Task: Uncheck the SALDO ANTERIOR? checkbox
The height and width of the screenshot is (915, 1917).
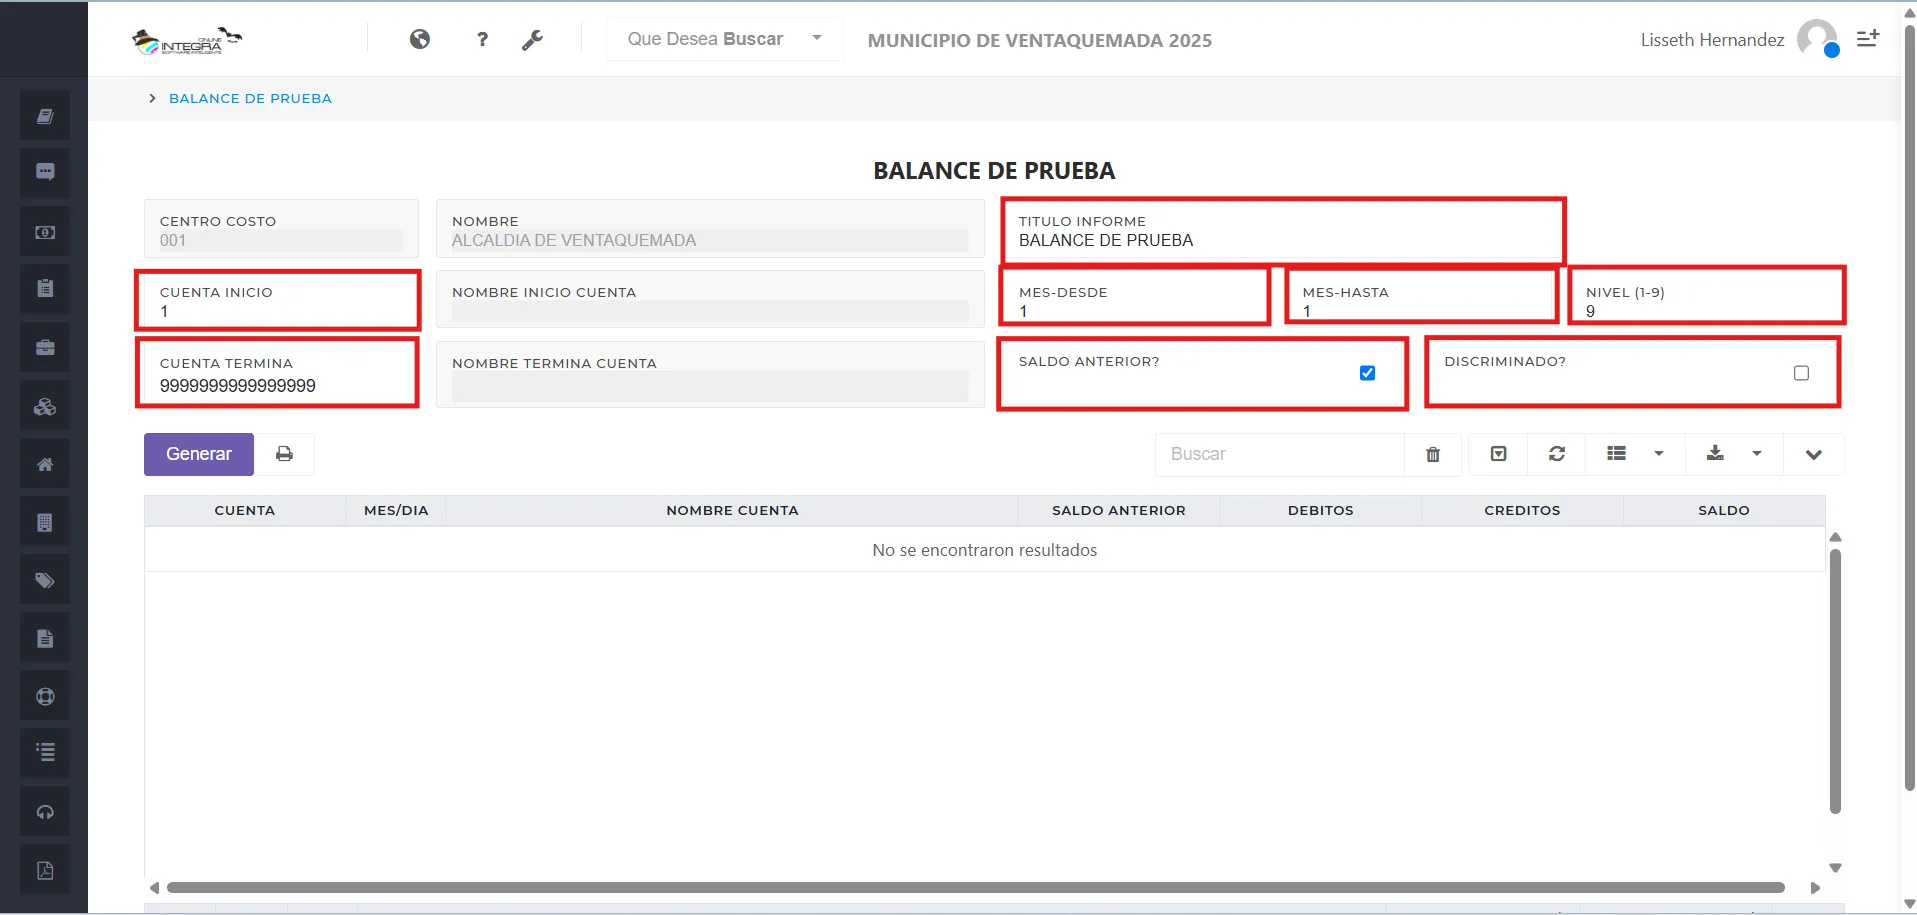Action: [x=1367, y=372]
